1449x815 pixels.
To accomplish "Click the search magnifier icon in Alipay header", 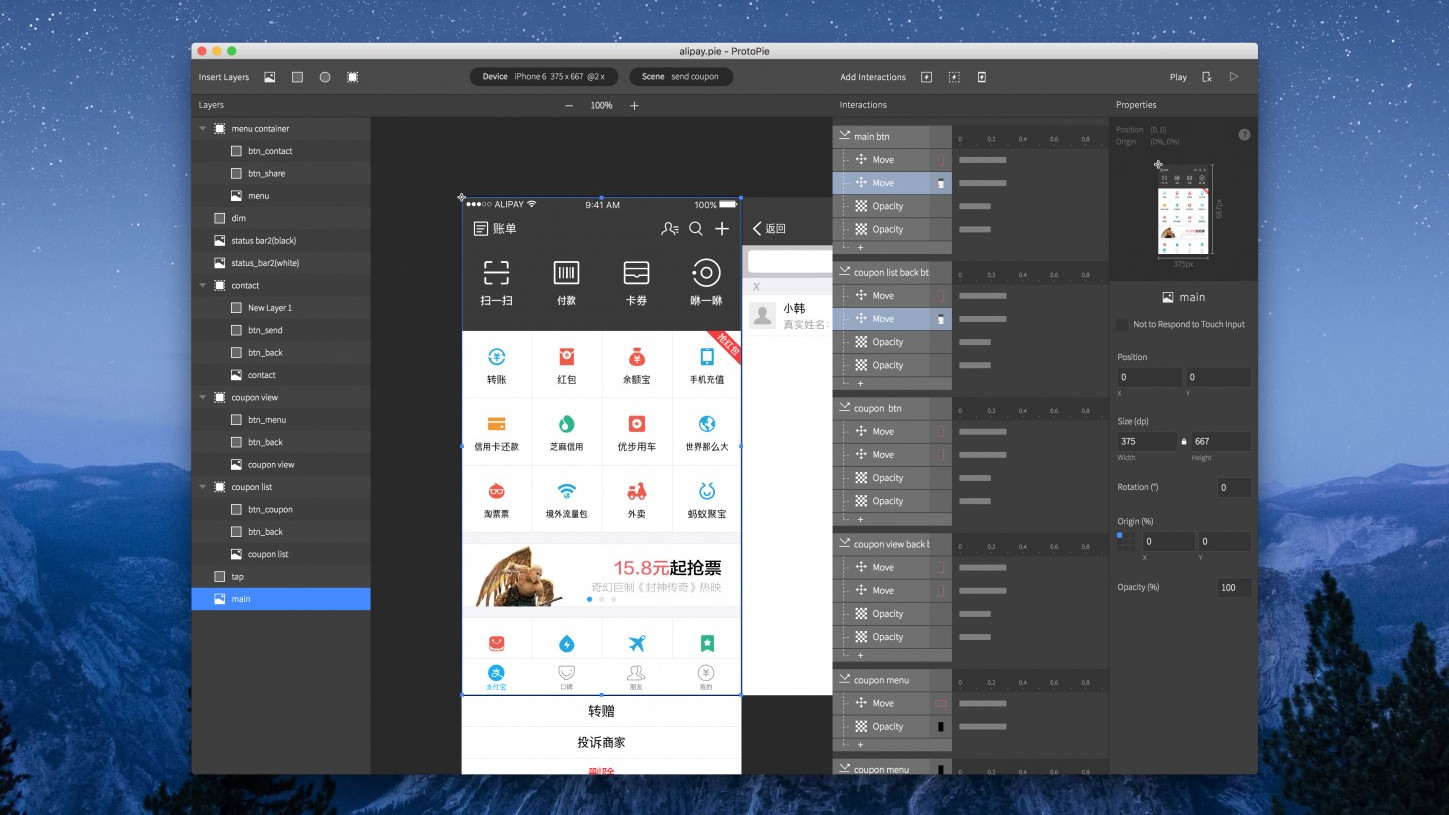I will coord(696,229).
